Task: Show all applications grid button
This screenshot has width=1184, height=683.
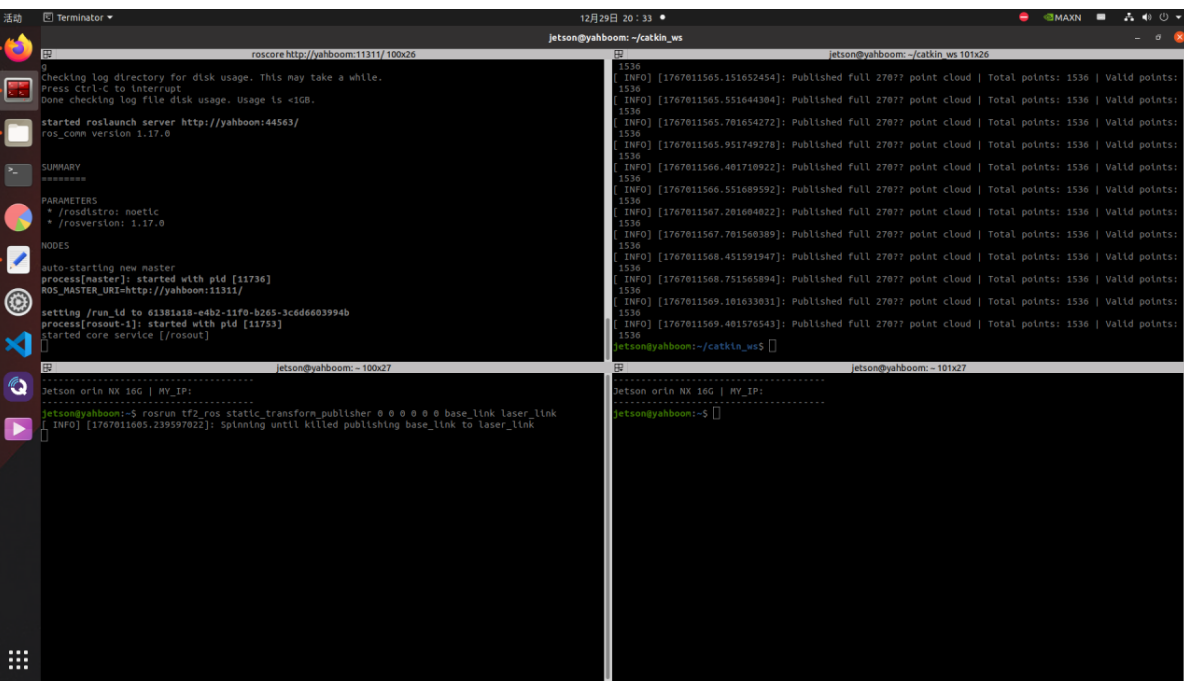Action: point(18,659)
